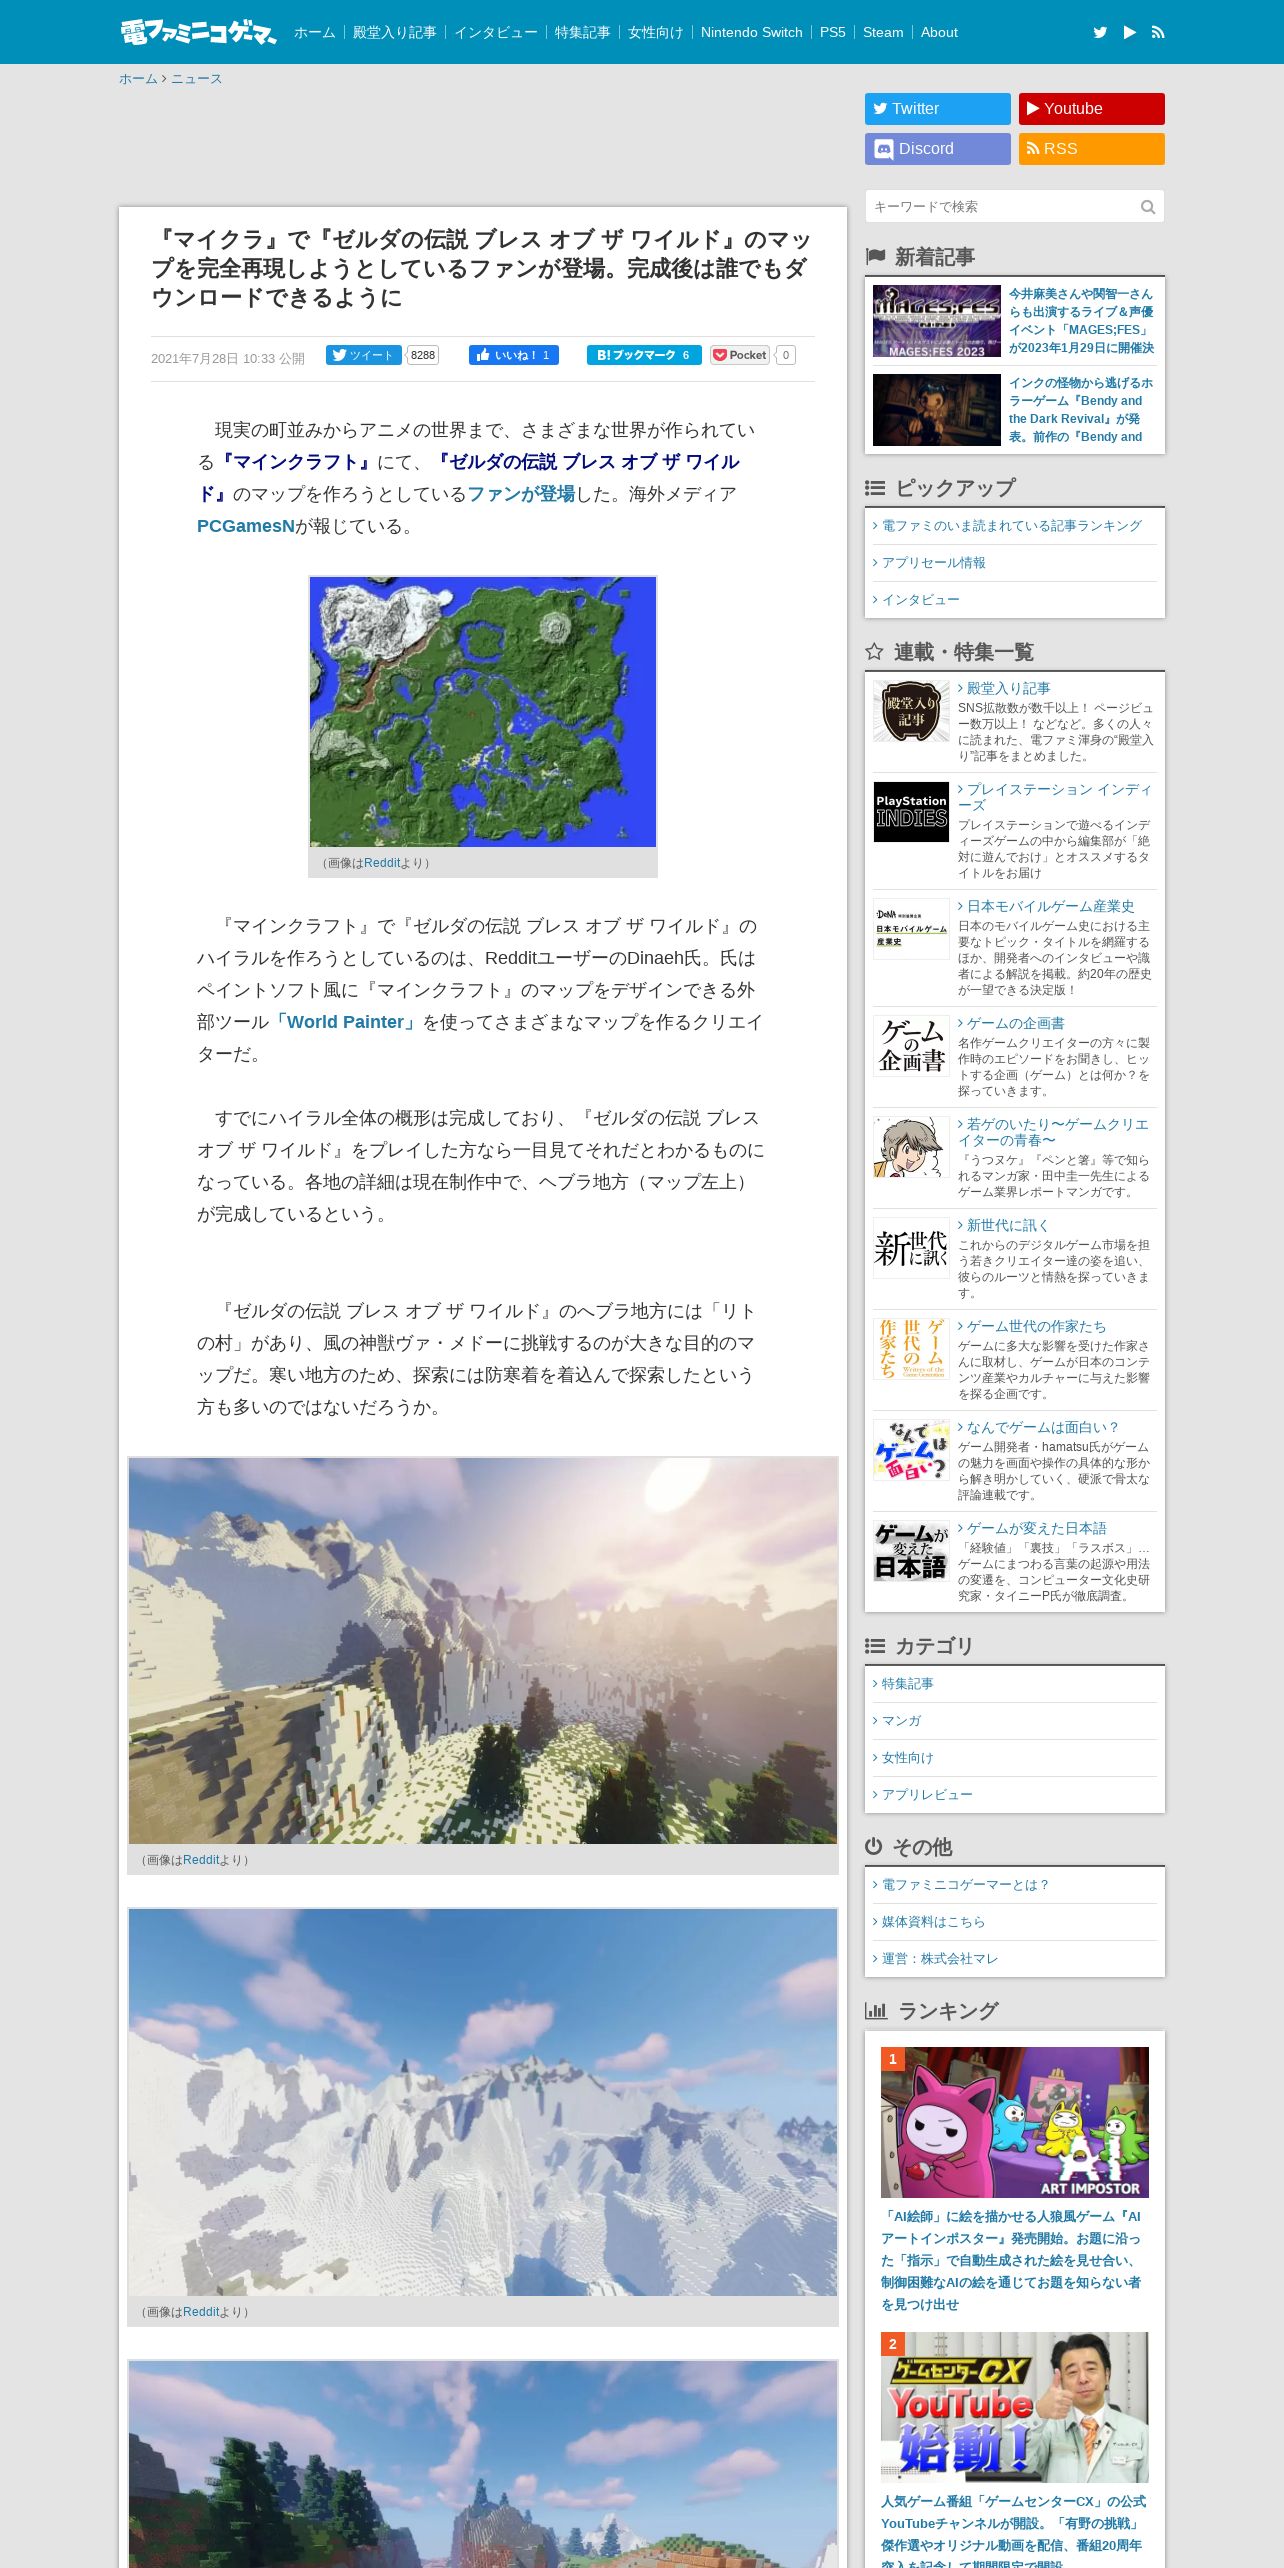This screenshot has width=1284, height=2568.
Task: Open the 日本モバイルゲーム産業史 series link
Action: (x=1050, y=906)
